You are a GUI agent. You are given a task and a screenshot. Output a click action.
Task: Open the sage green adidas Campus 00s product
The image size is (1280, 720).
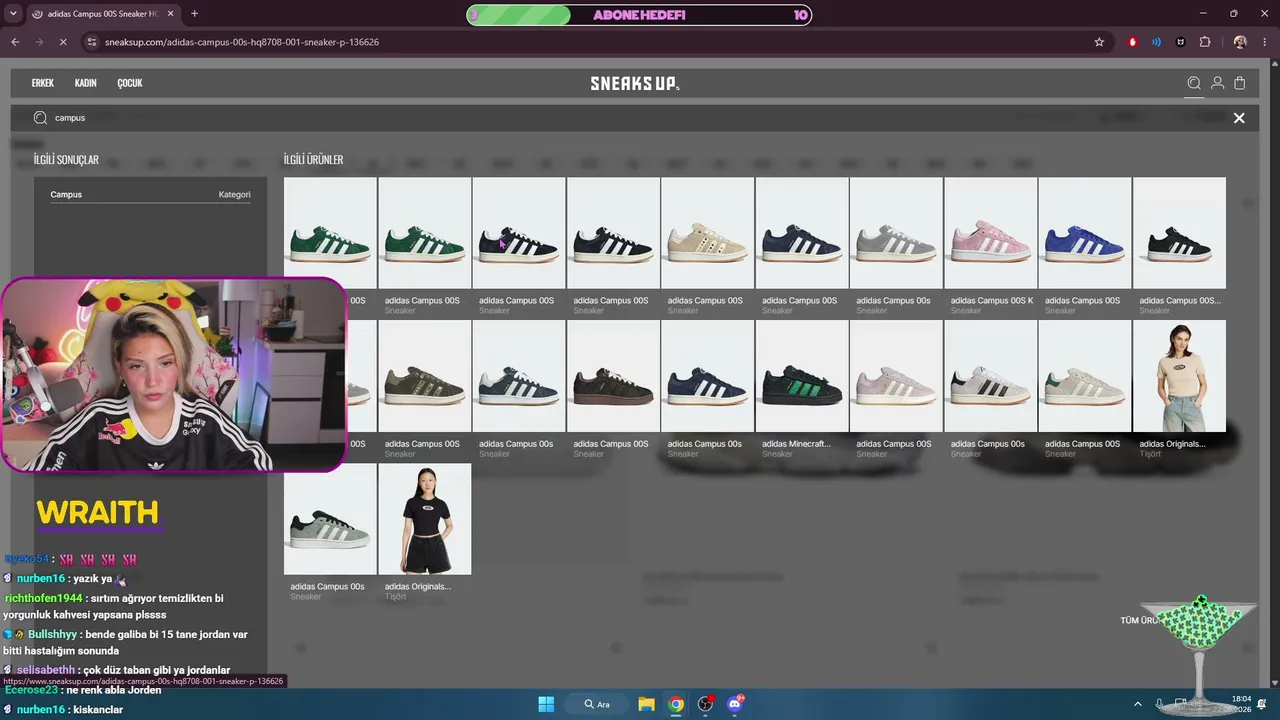point(330,533)
